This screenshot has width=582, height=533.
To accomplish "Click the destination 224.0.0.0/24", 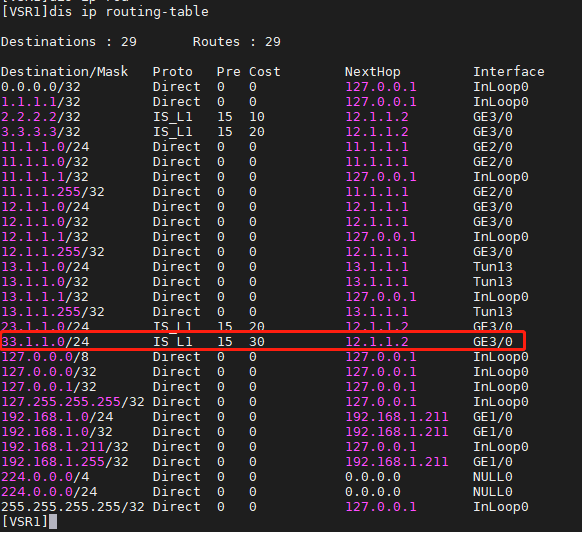I will [49, 492].
